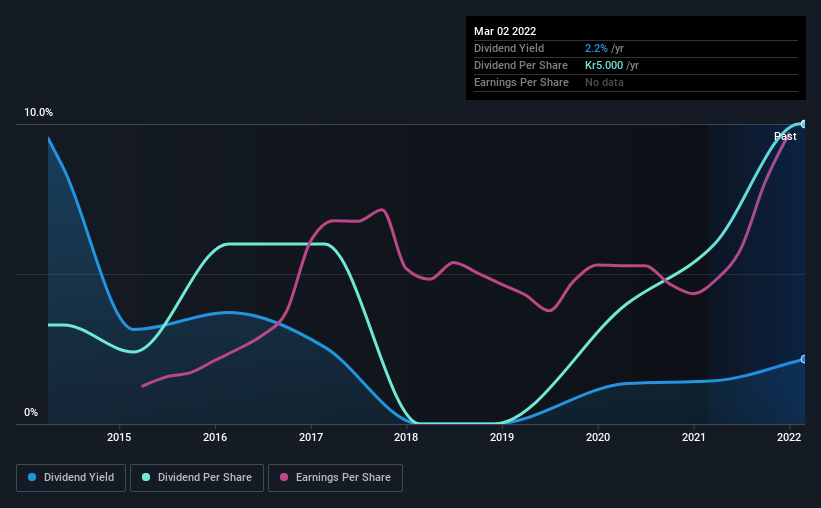
Task: Click the 2019 x-axis label
Action: (x=502, y=437)
